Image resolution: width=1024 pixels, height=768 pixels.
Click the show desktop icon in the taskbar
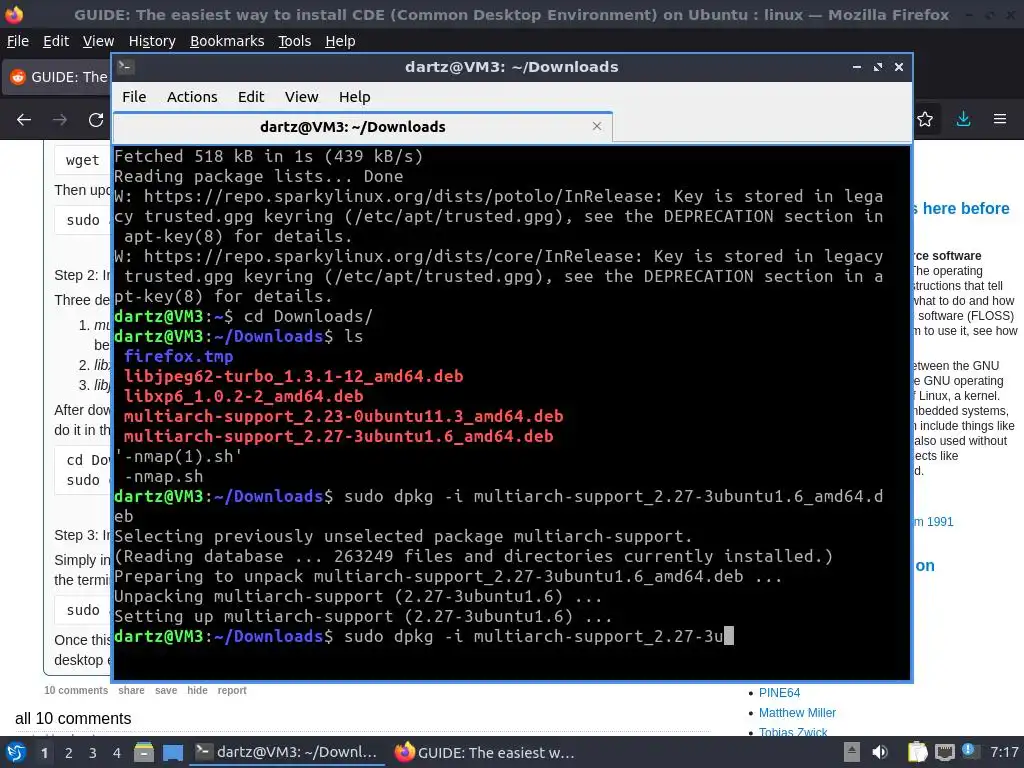[173, 752]
